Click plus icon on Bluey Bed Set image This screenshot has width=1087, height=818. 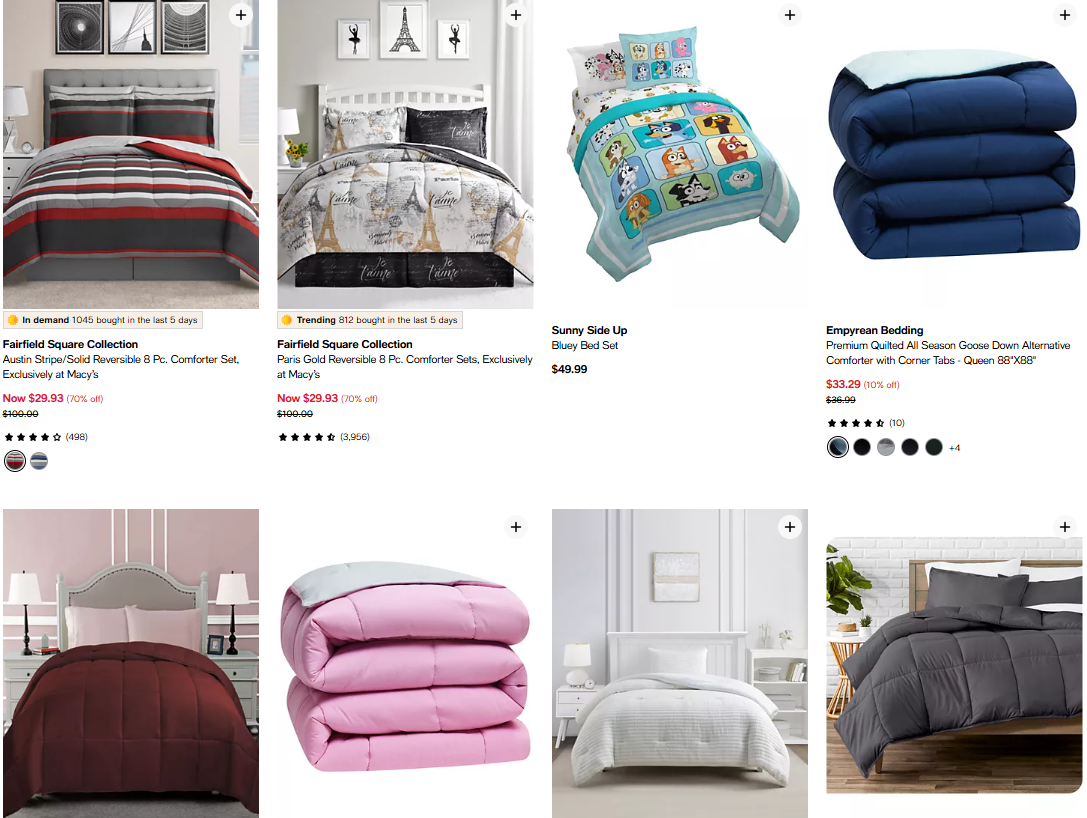pos(790,15)
